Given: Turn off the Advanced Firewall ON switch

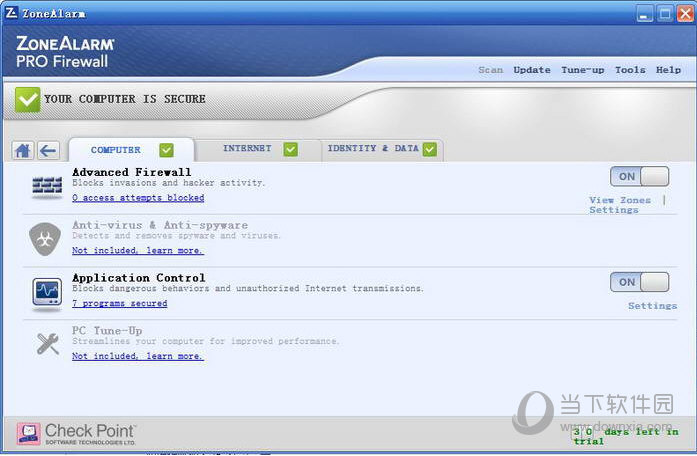Looking at the screenshot, I should [640, 176].
